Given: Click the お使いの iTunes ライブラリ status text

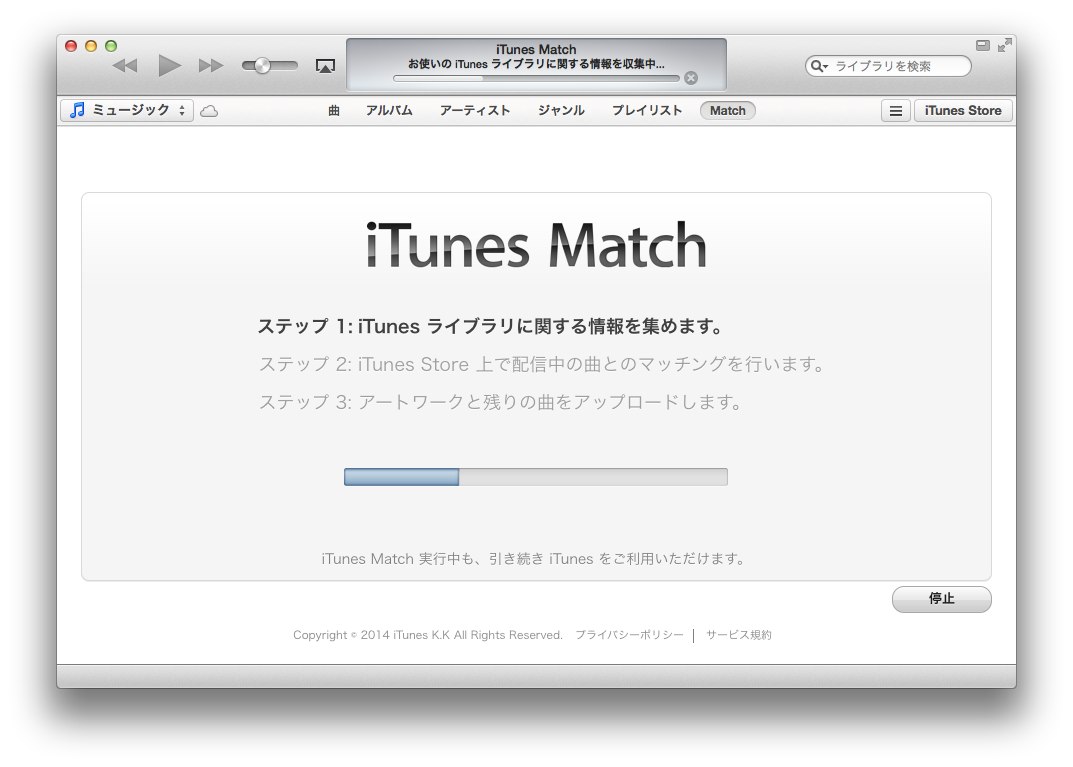Looking at the screenshot, I should [x=536, y=64].
